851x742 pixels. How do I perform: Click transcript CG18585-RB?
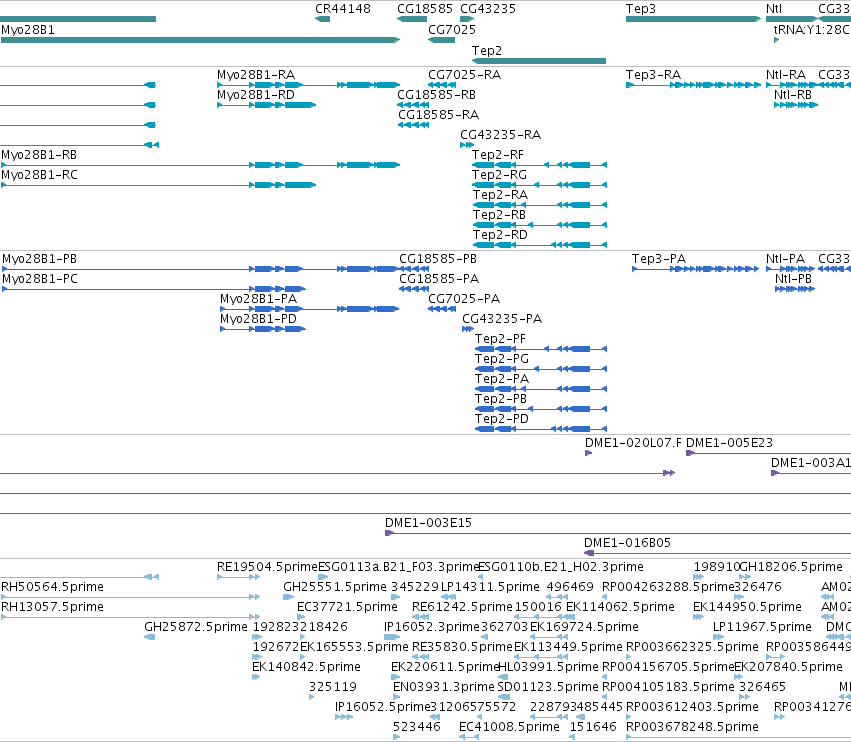click(x=413, y=105)
